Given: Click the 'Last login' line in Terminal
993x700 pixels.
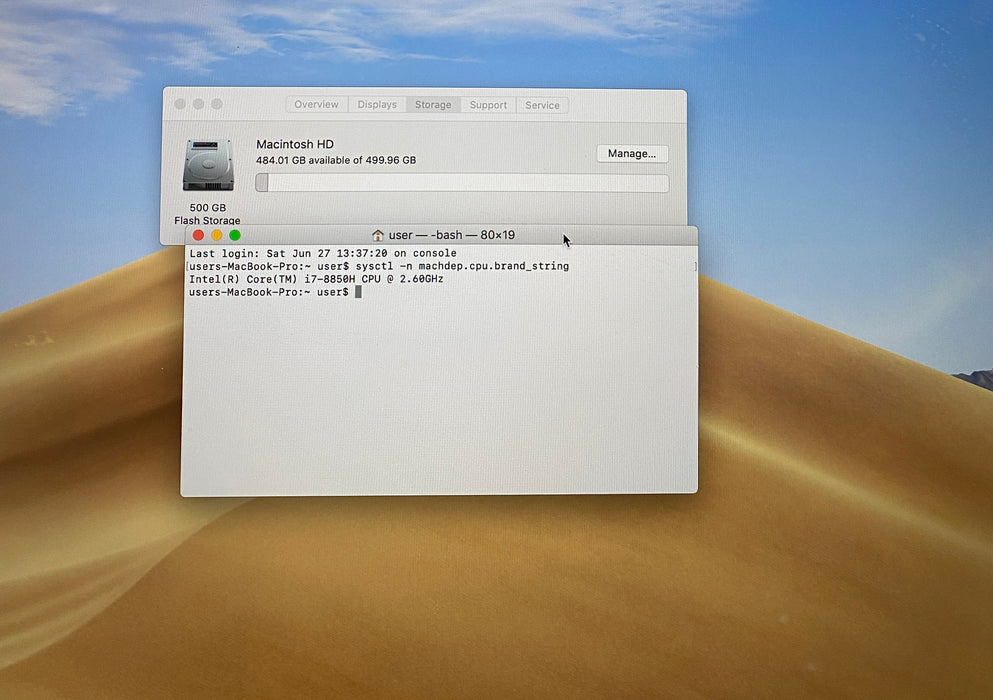Looking at the screenshot, I should (323, 253).
